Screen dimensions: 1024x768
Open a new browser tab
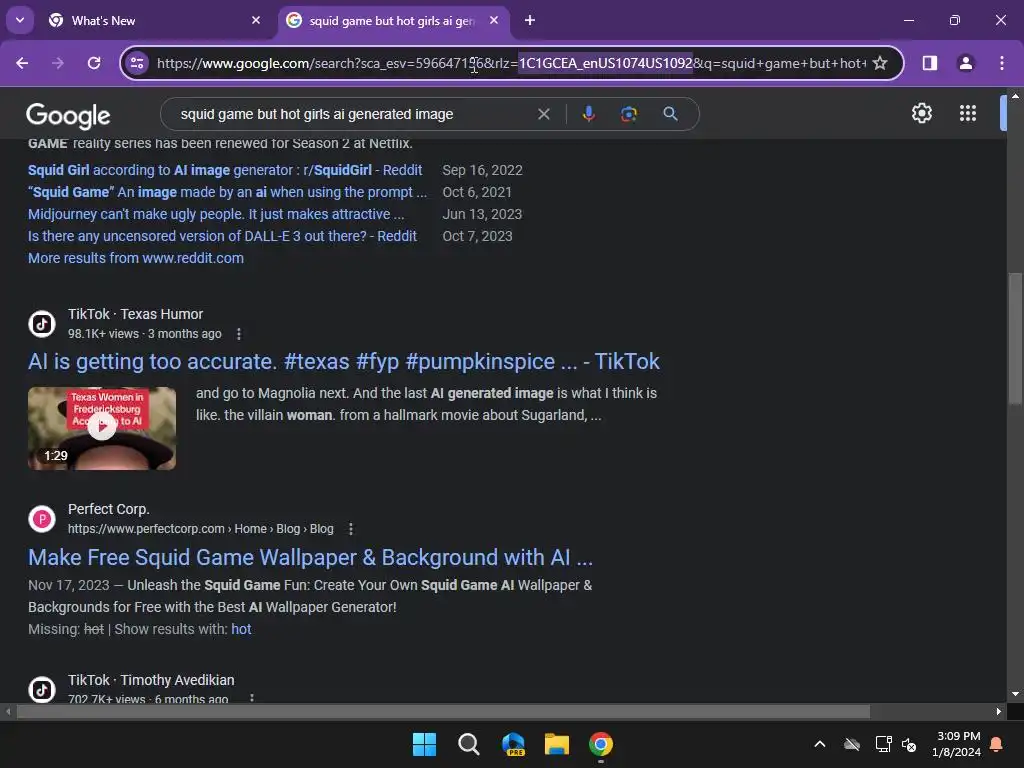click(530, 20)
